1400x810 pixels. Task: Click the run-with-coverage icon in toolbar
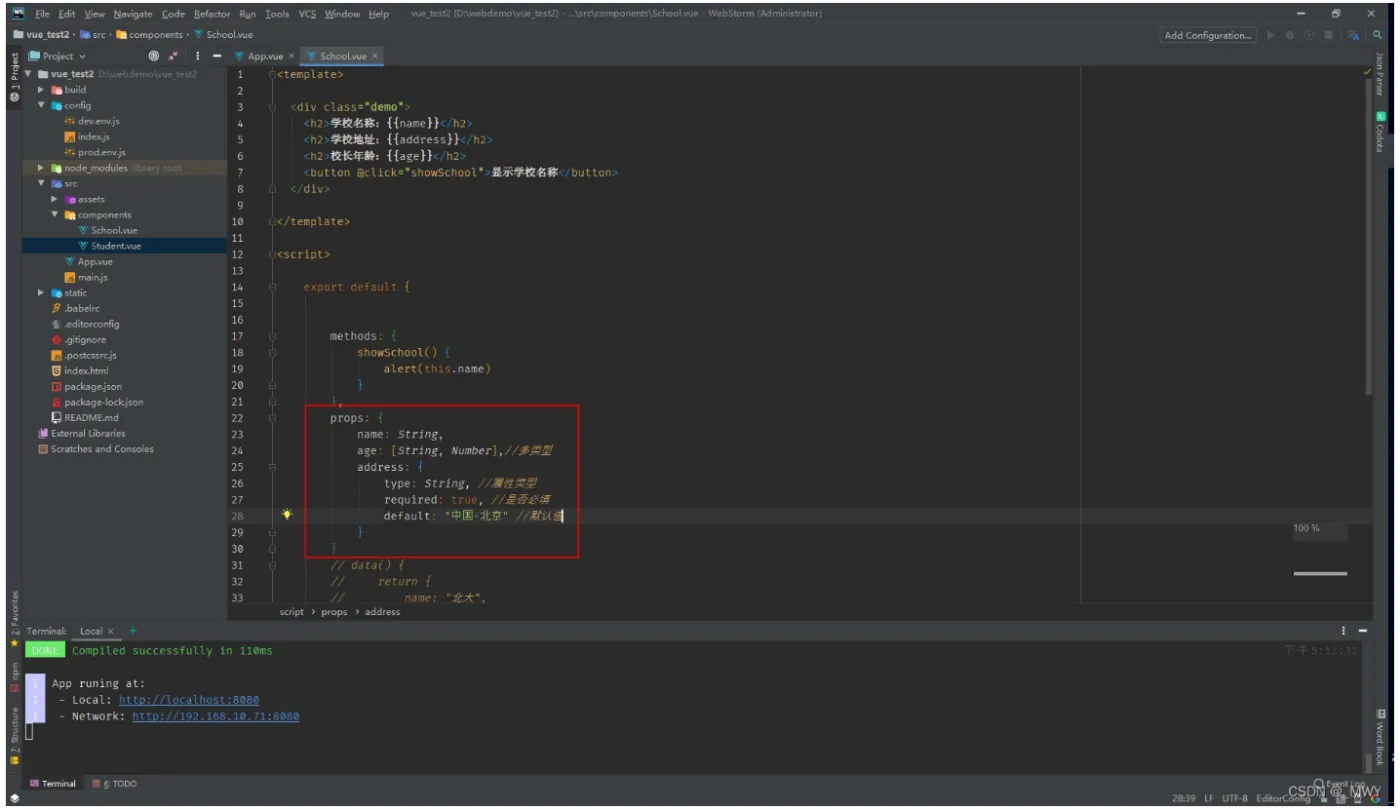pos(1309,35)
